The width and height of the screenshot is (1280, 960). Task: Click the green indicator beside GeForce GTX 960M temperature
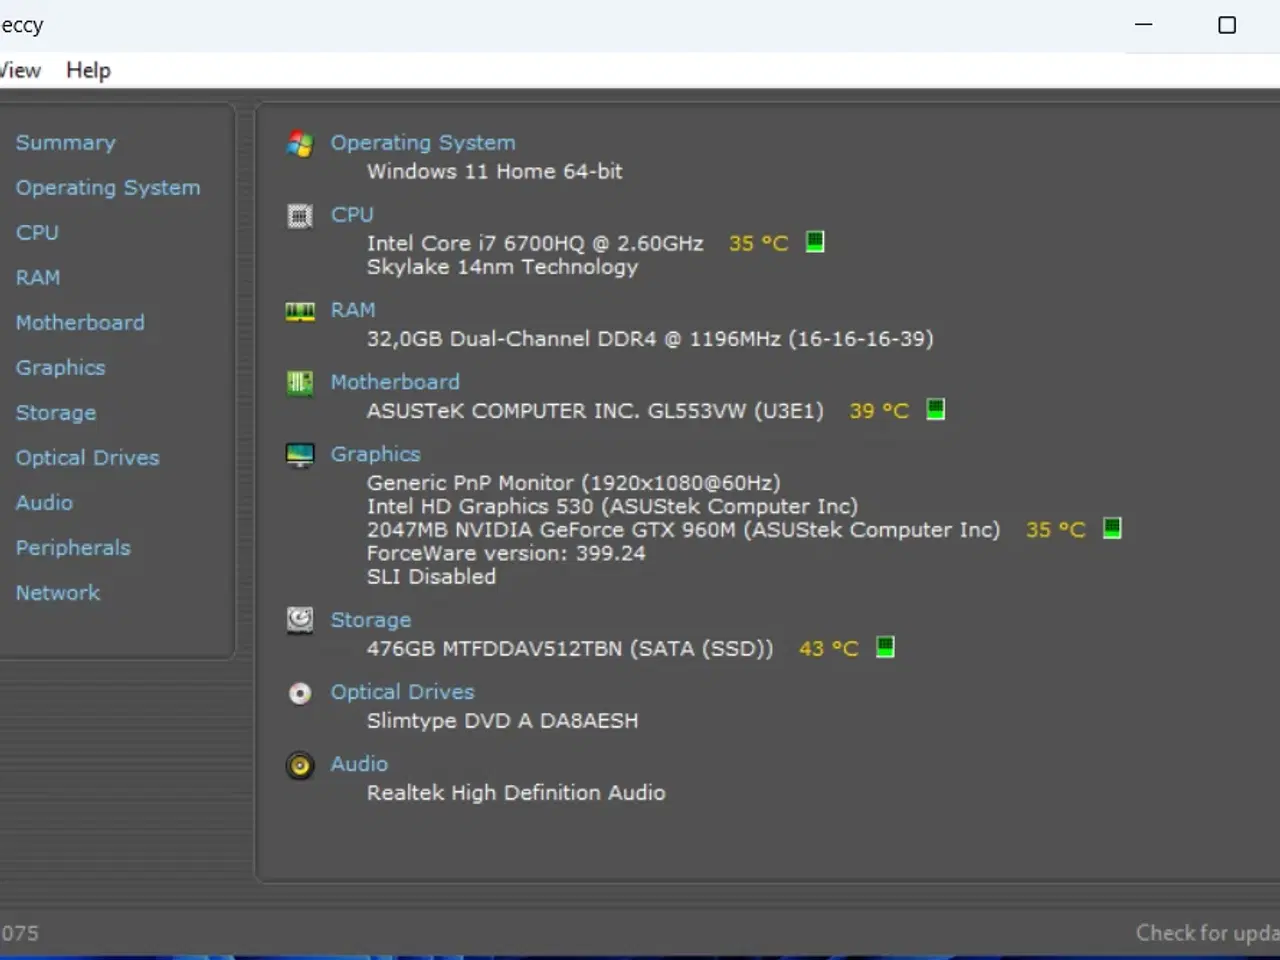(x=1112, y=528)
